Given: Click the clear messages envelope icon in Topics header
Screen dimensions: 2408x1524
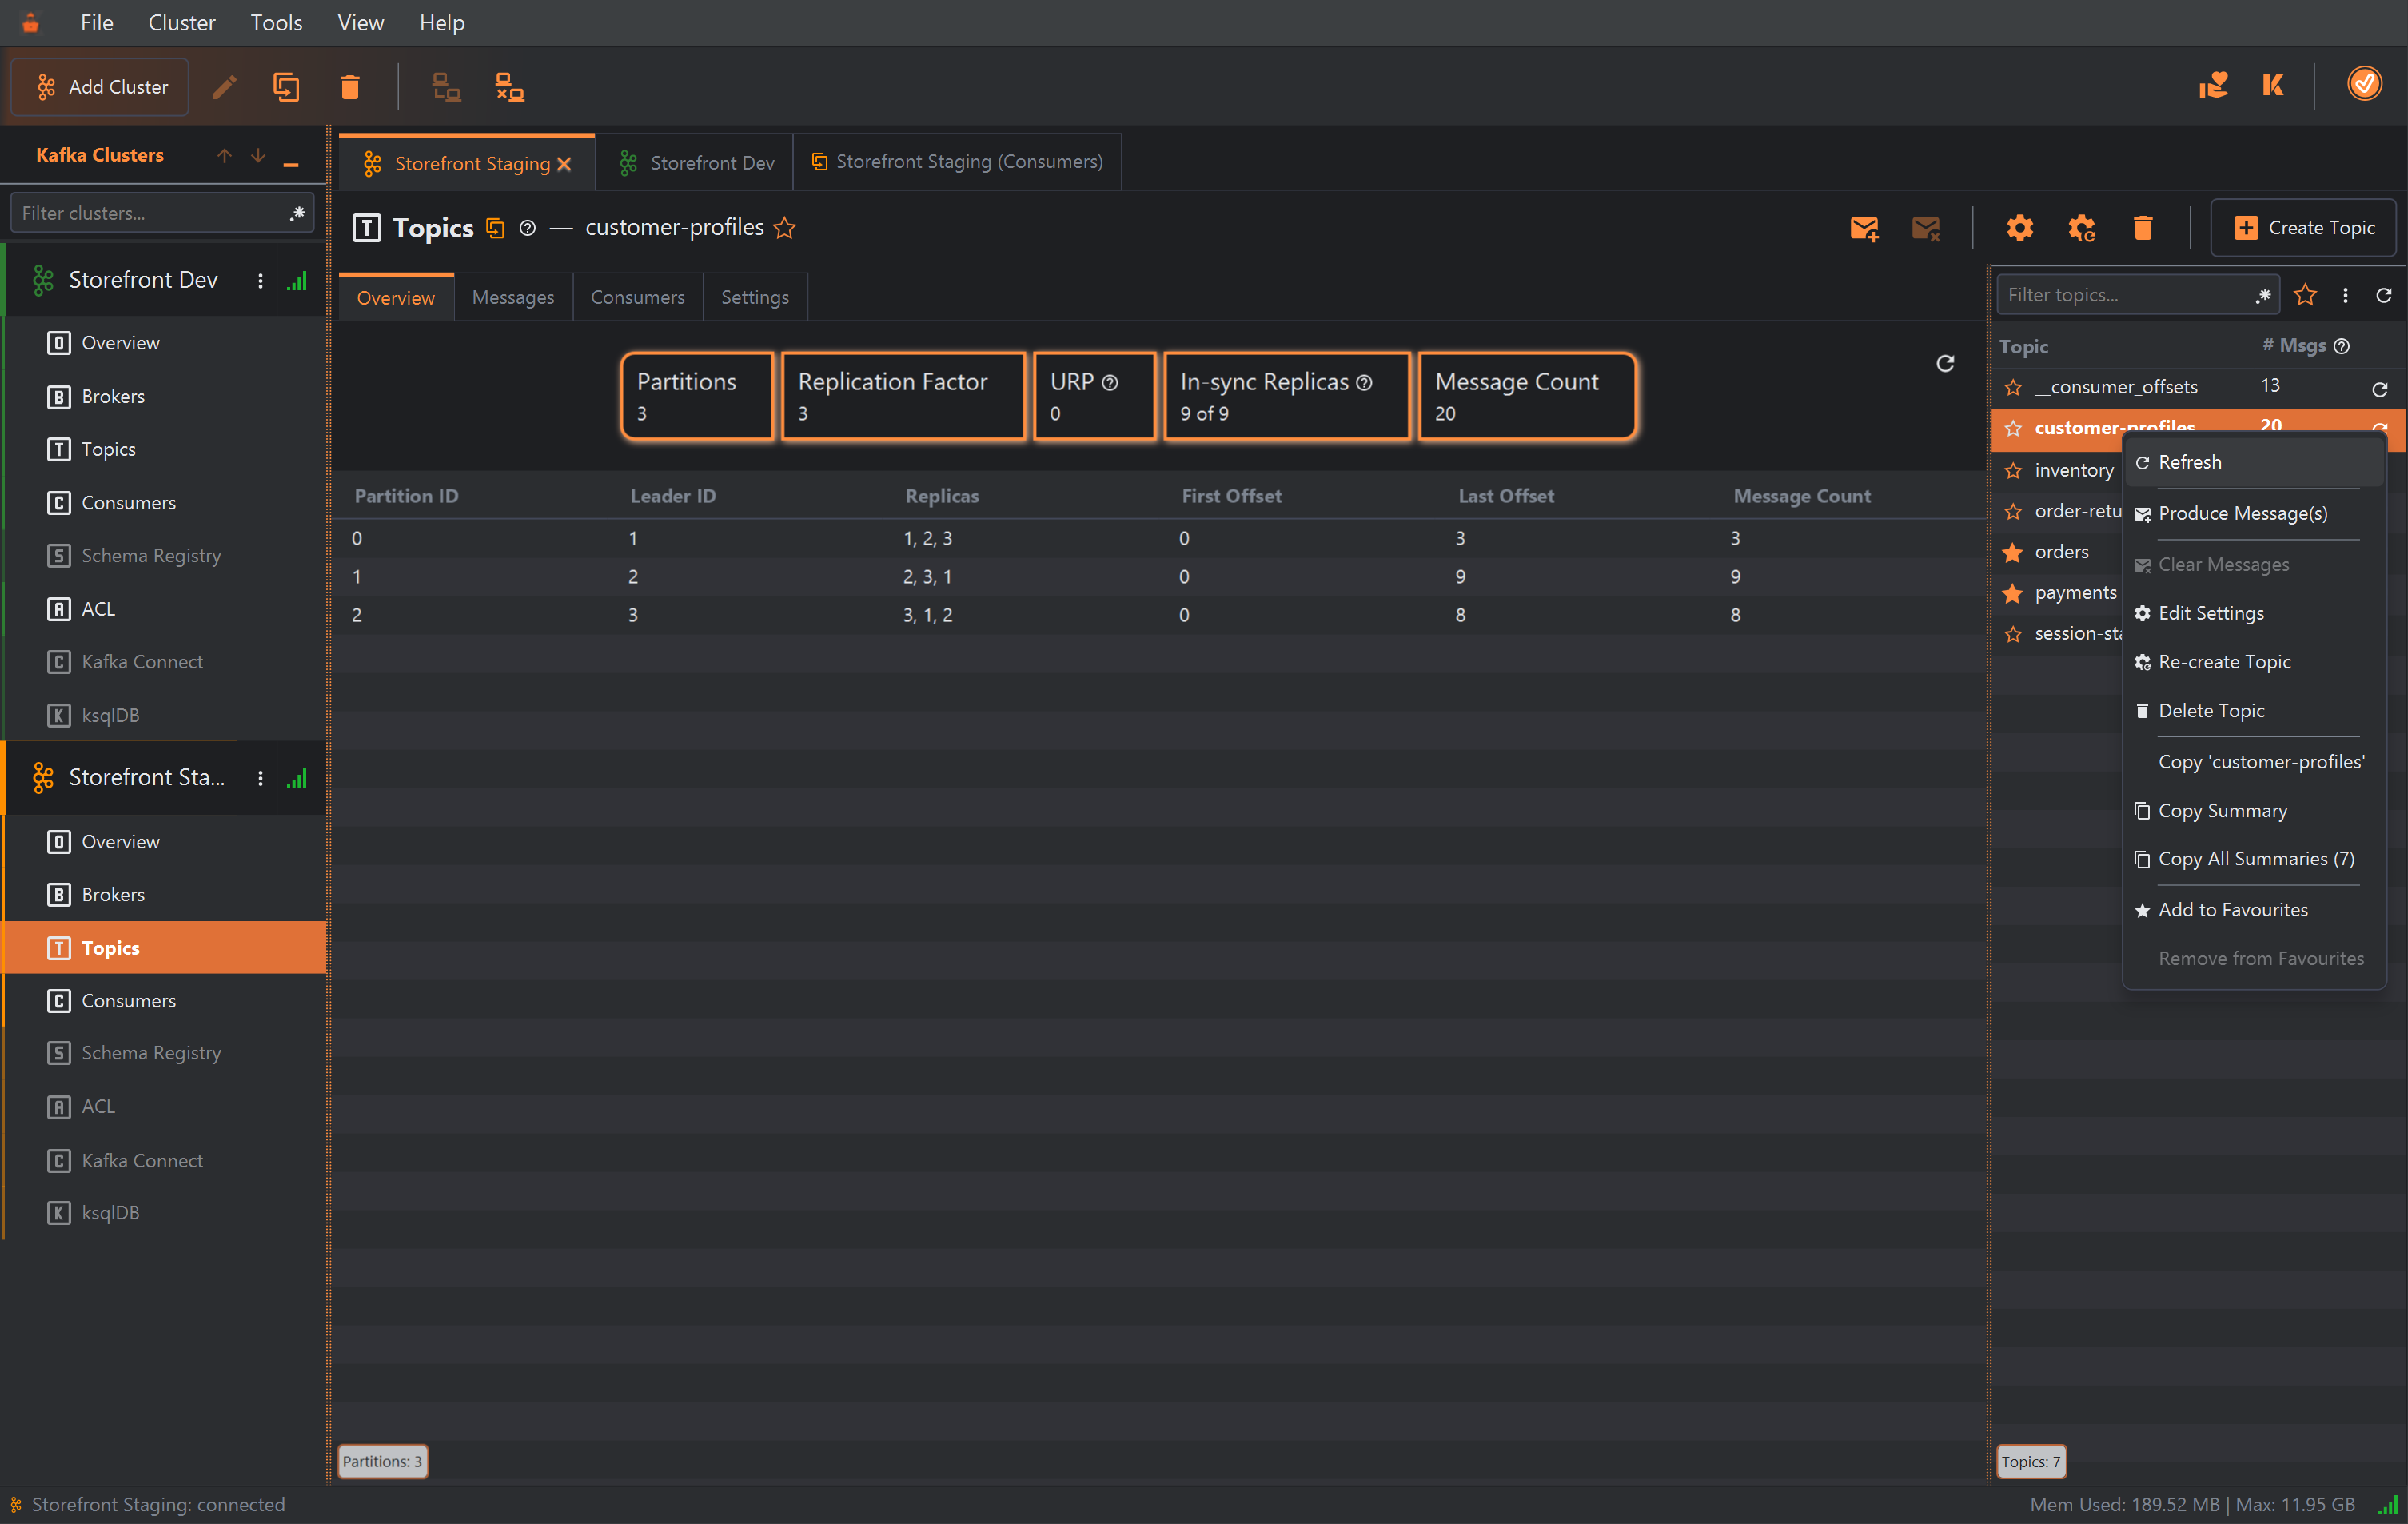Looking at the screenshot, I should click(x=1926, y=228).
